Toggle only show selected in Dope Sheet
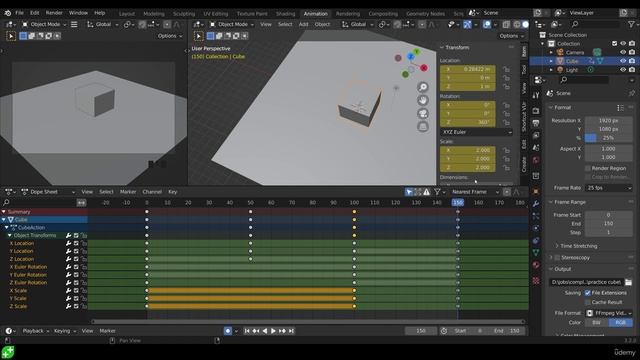This screenshot has width=640, height=360. [409, 192]
